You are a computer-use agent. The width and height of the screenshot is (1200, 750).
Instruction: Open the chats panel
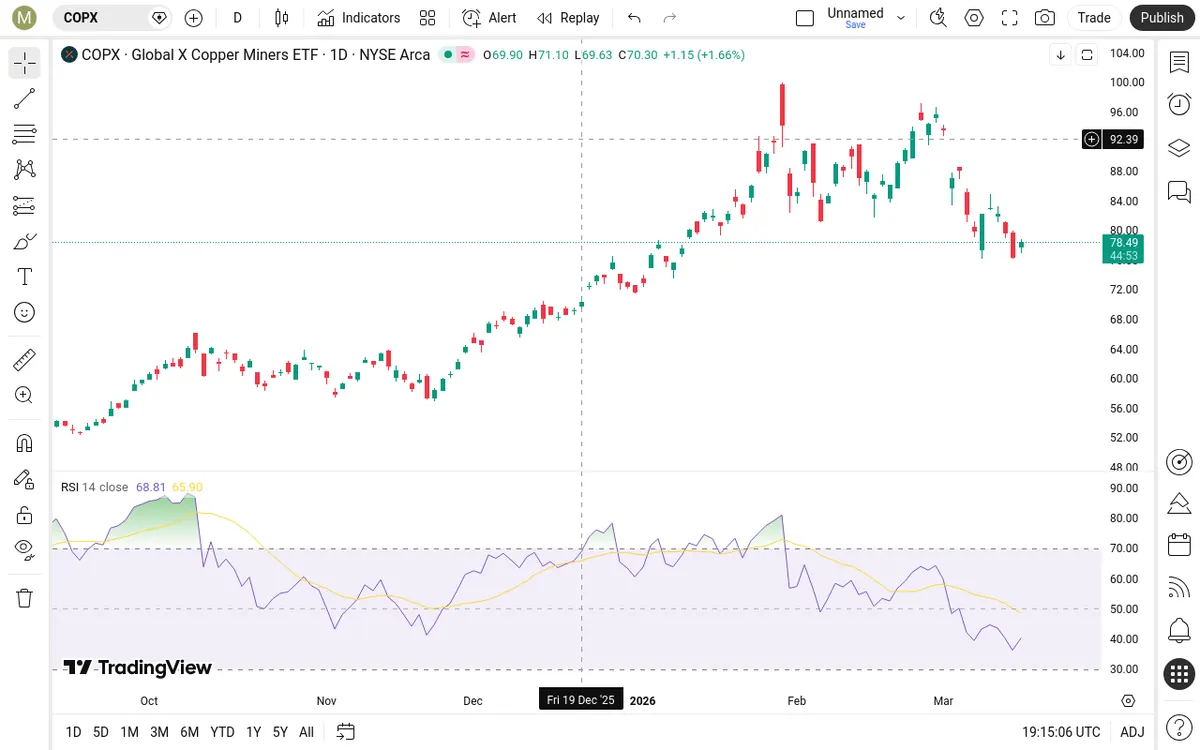click(1179, 191)
